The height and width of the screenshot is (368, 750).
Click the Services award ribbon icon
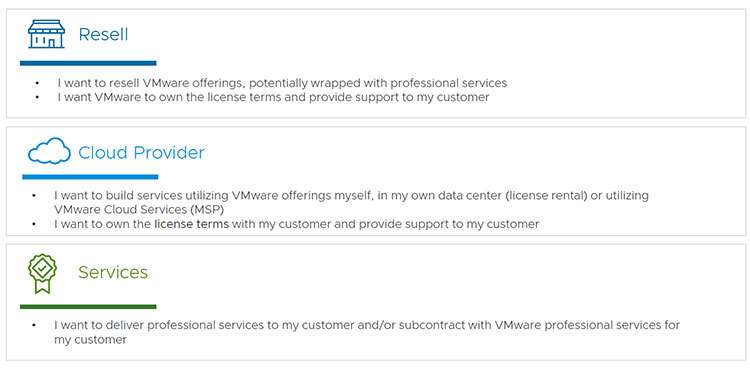click(x=43, y=274)
